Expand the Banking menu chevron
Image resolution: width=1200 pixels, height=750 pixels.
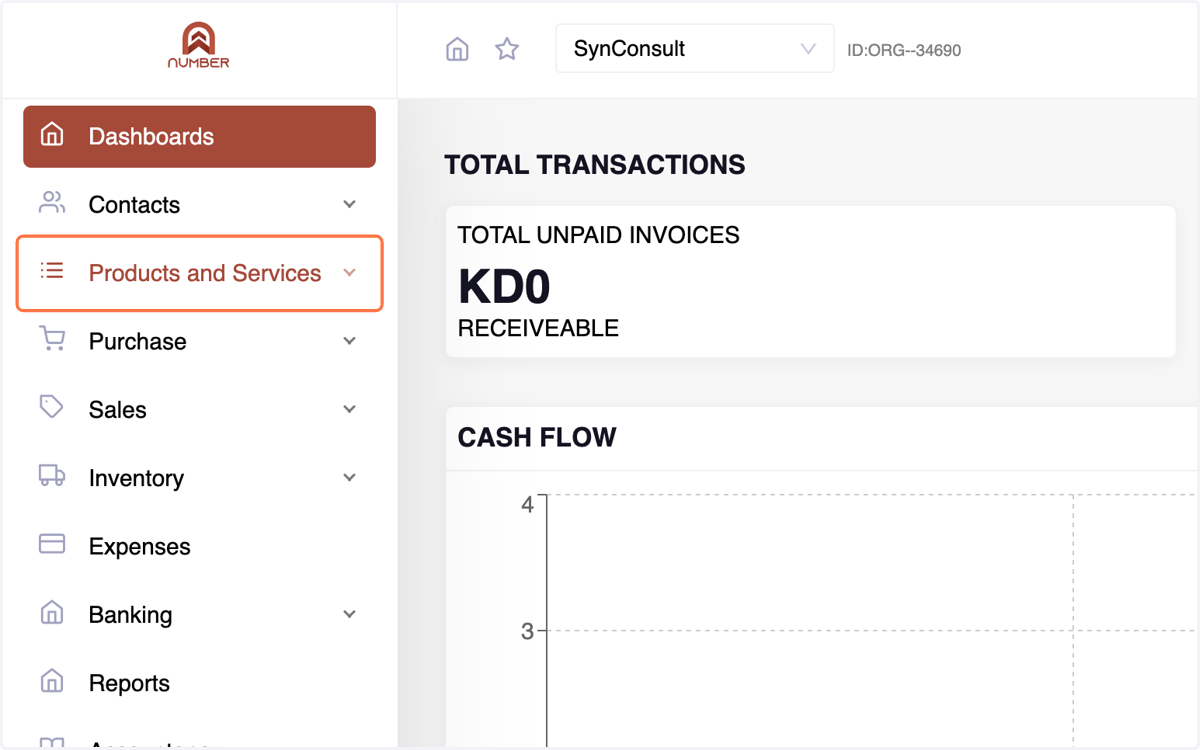point(349,614)
